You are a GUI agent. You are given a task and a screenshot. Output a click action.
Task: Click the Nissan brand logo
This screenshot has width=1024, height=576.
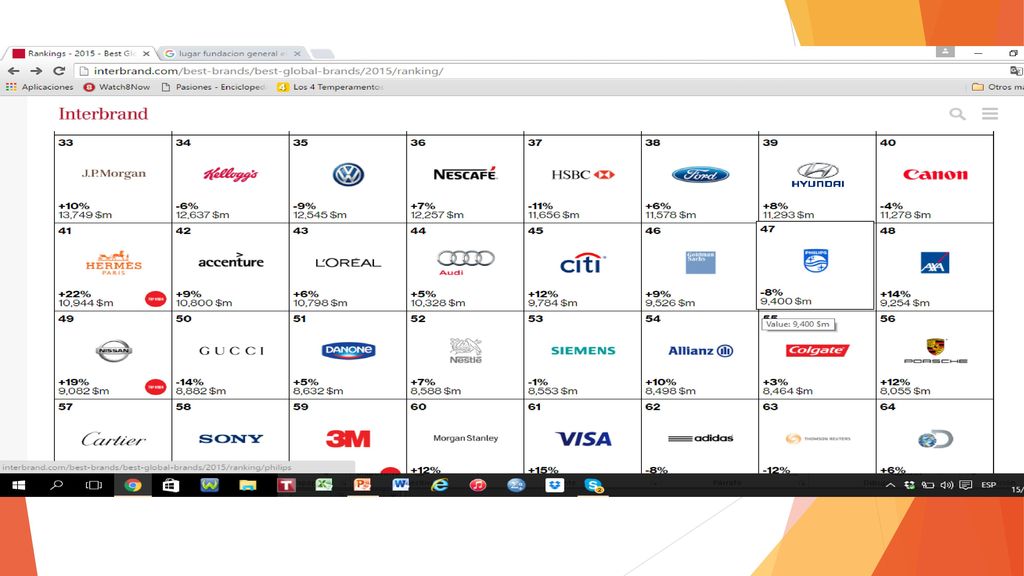point(114,351)
